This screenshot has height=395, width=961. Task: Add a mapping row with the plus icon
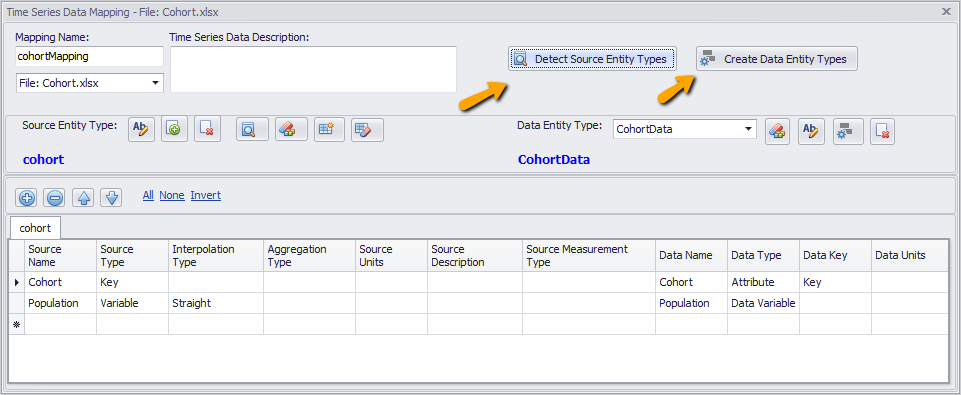26,198
